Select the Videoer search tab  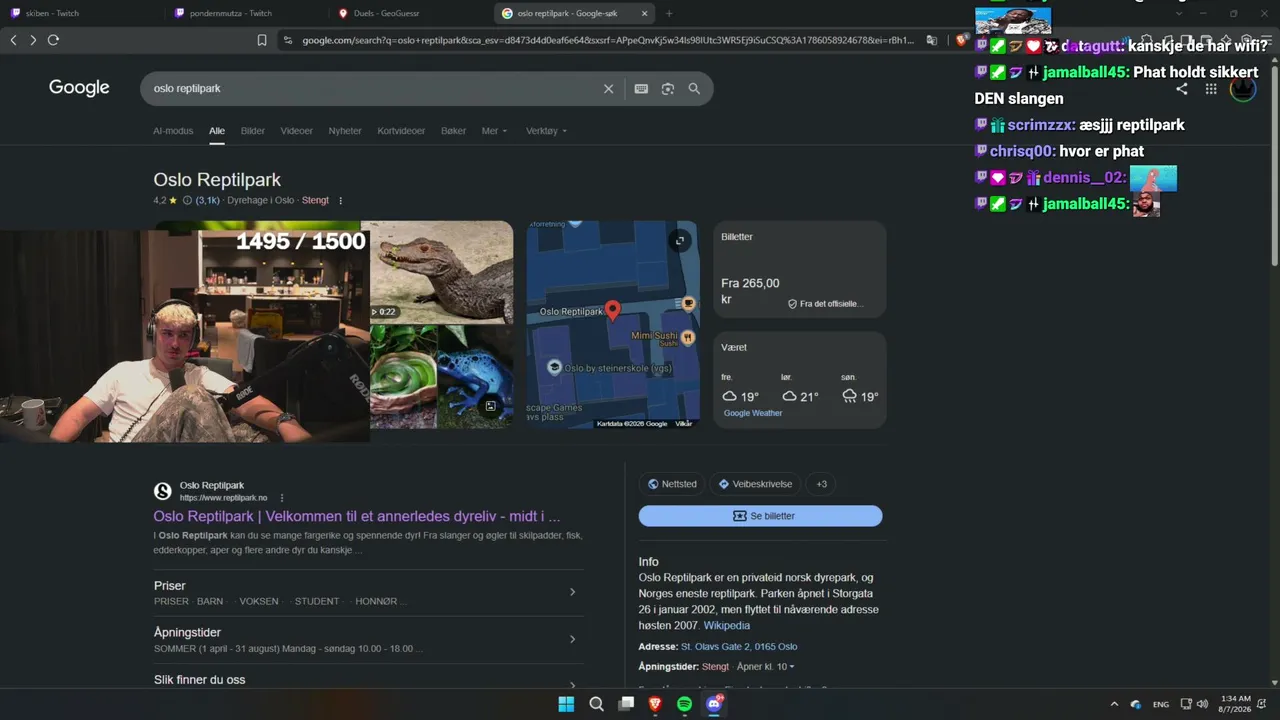click(x=297, y=131)
